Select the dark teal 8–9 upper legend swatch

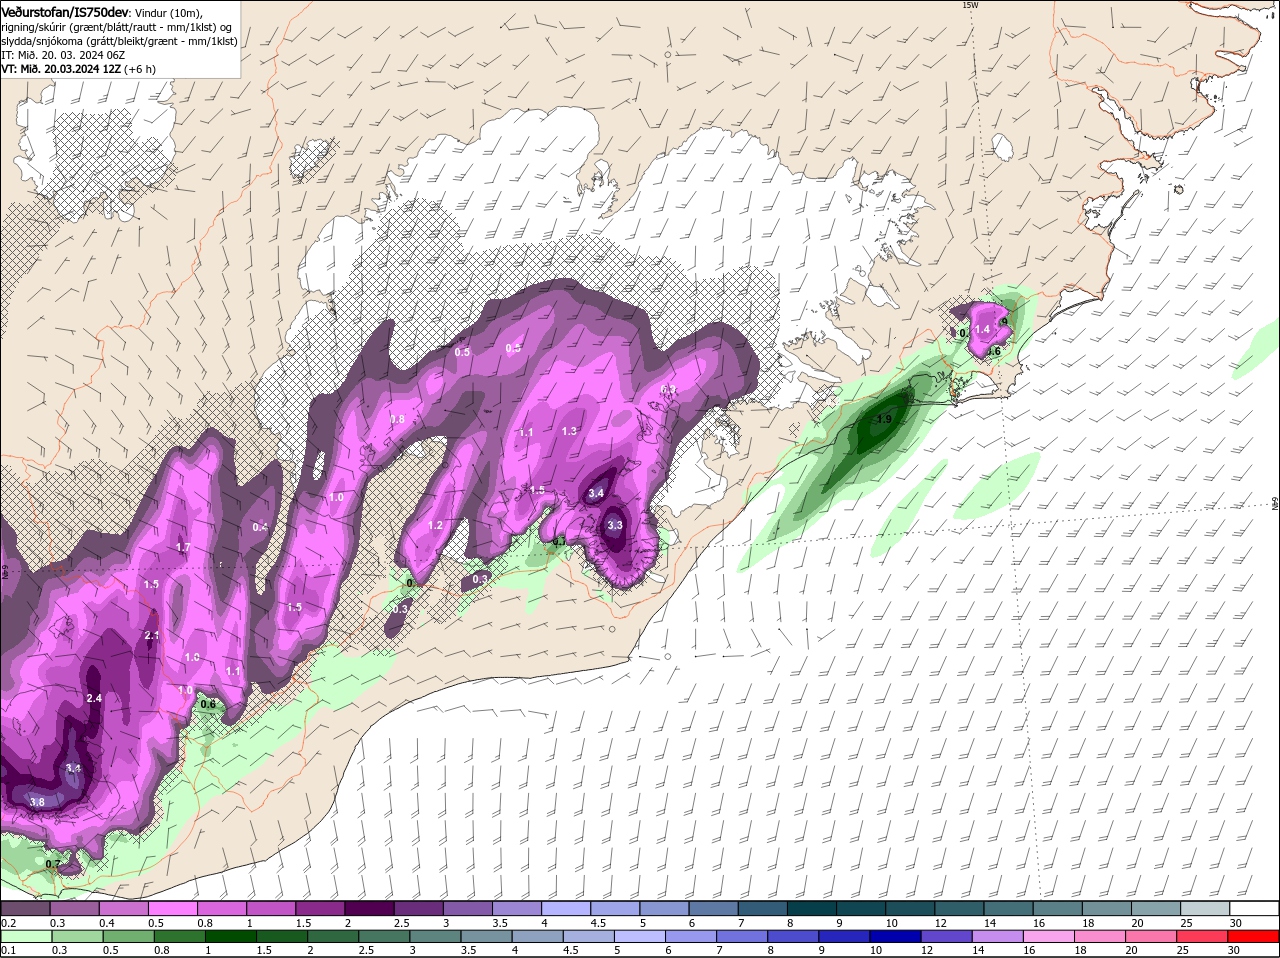[x=813, y=909]
